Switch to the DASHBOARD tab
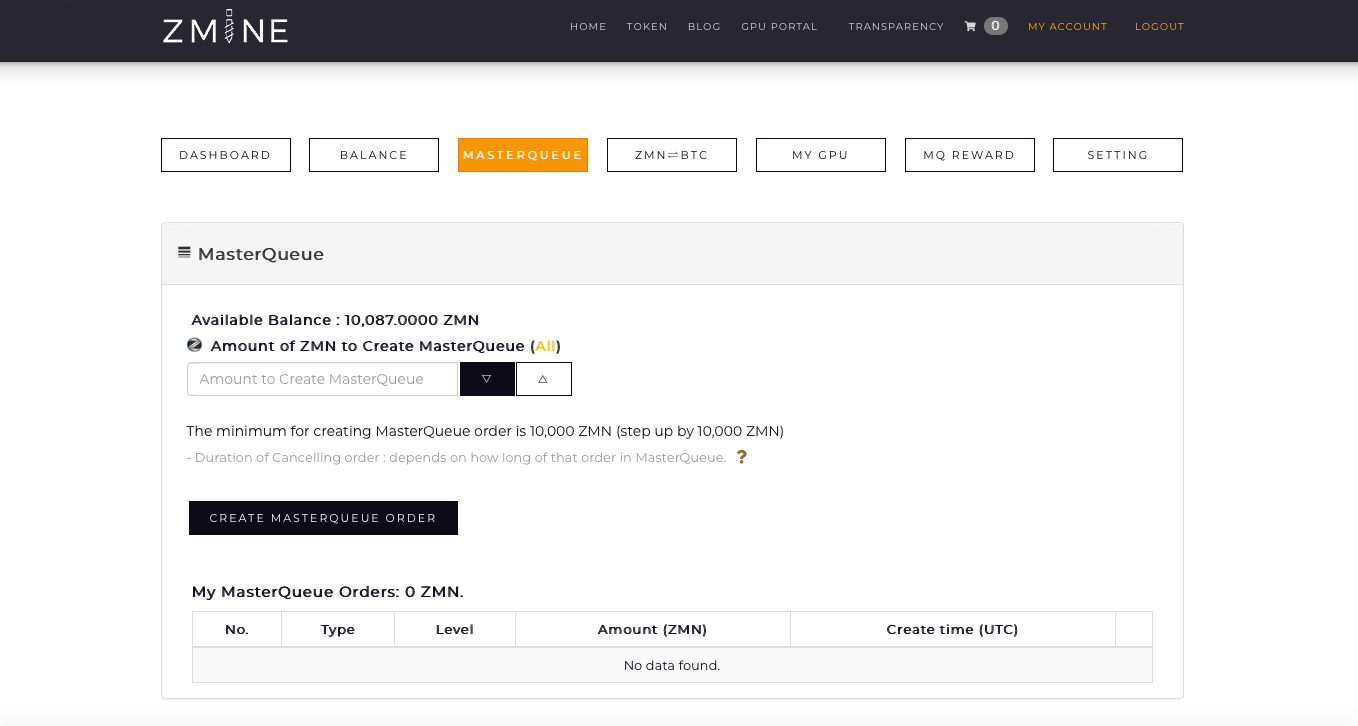 pos(226,155)
